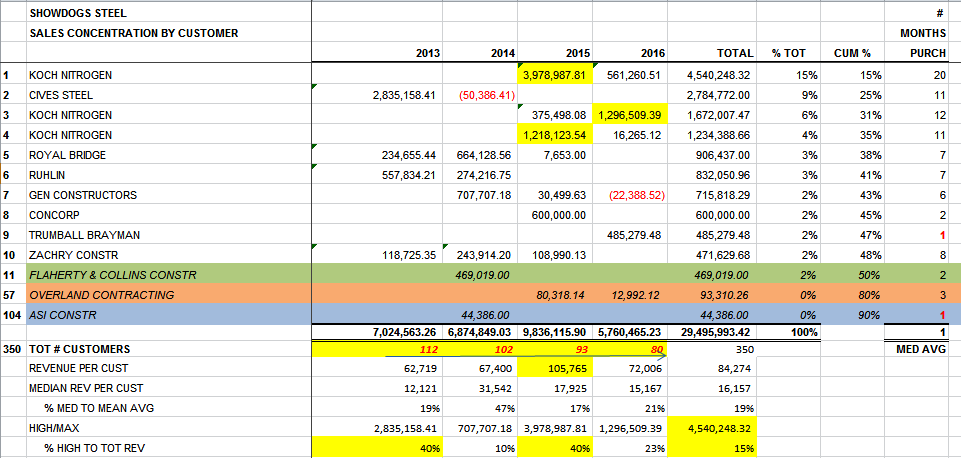
Task: Select the highlighted 4,540,248.32 HIGH/MAX total cell
Action: (x=712, y=427)
